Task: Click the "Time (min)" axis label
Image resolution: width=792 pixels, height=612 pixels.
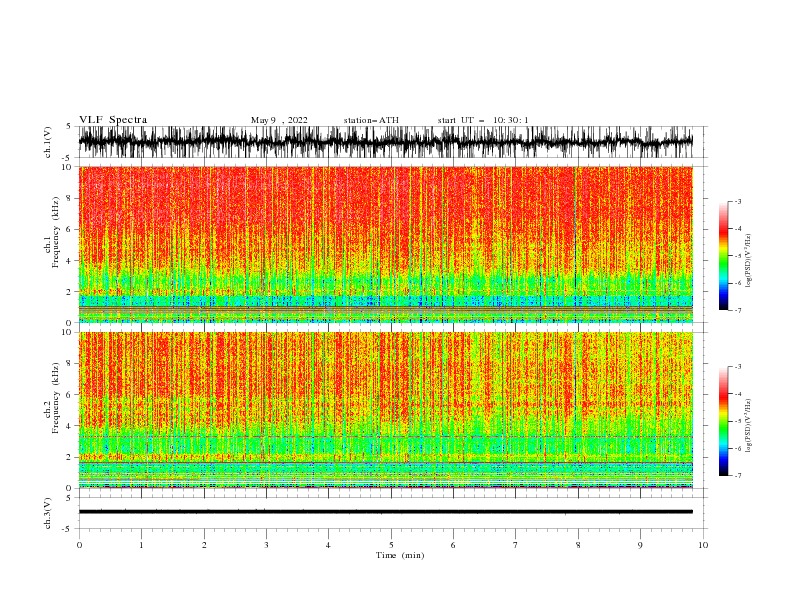Action: pos(400,555)
